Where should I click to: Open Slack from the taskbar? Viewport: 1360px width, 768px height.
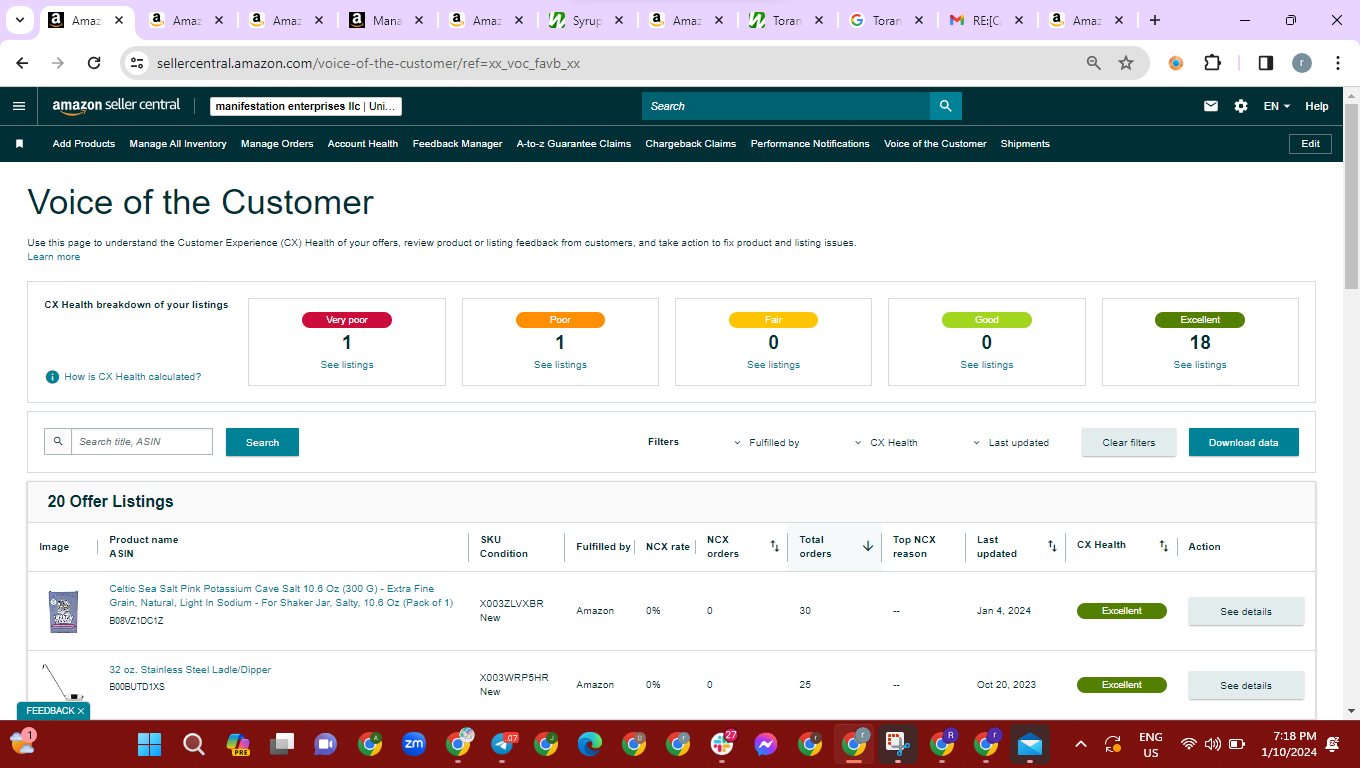tap(722, 744)
